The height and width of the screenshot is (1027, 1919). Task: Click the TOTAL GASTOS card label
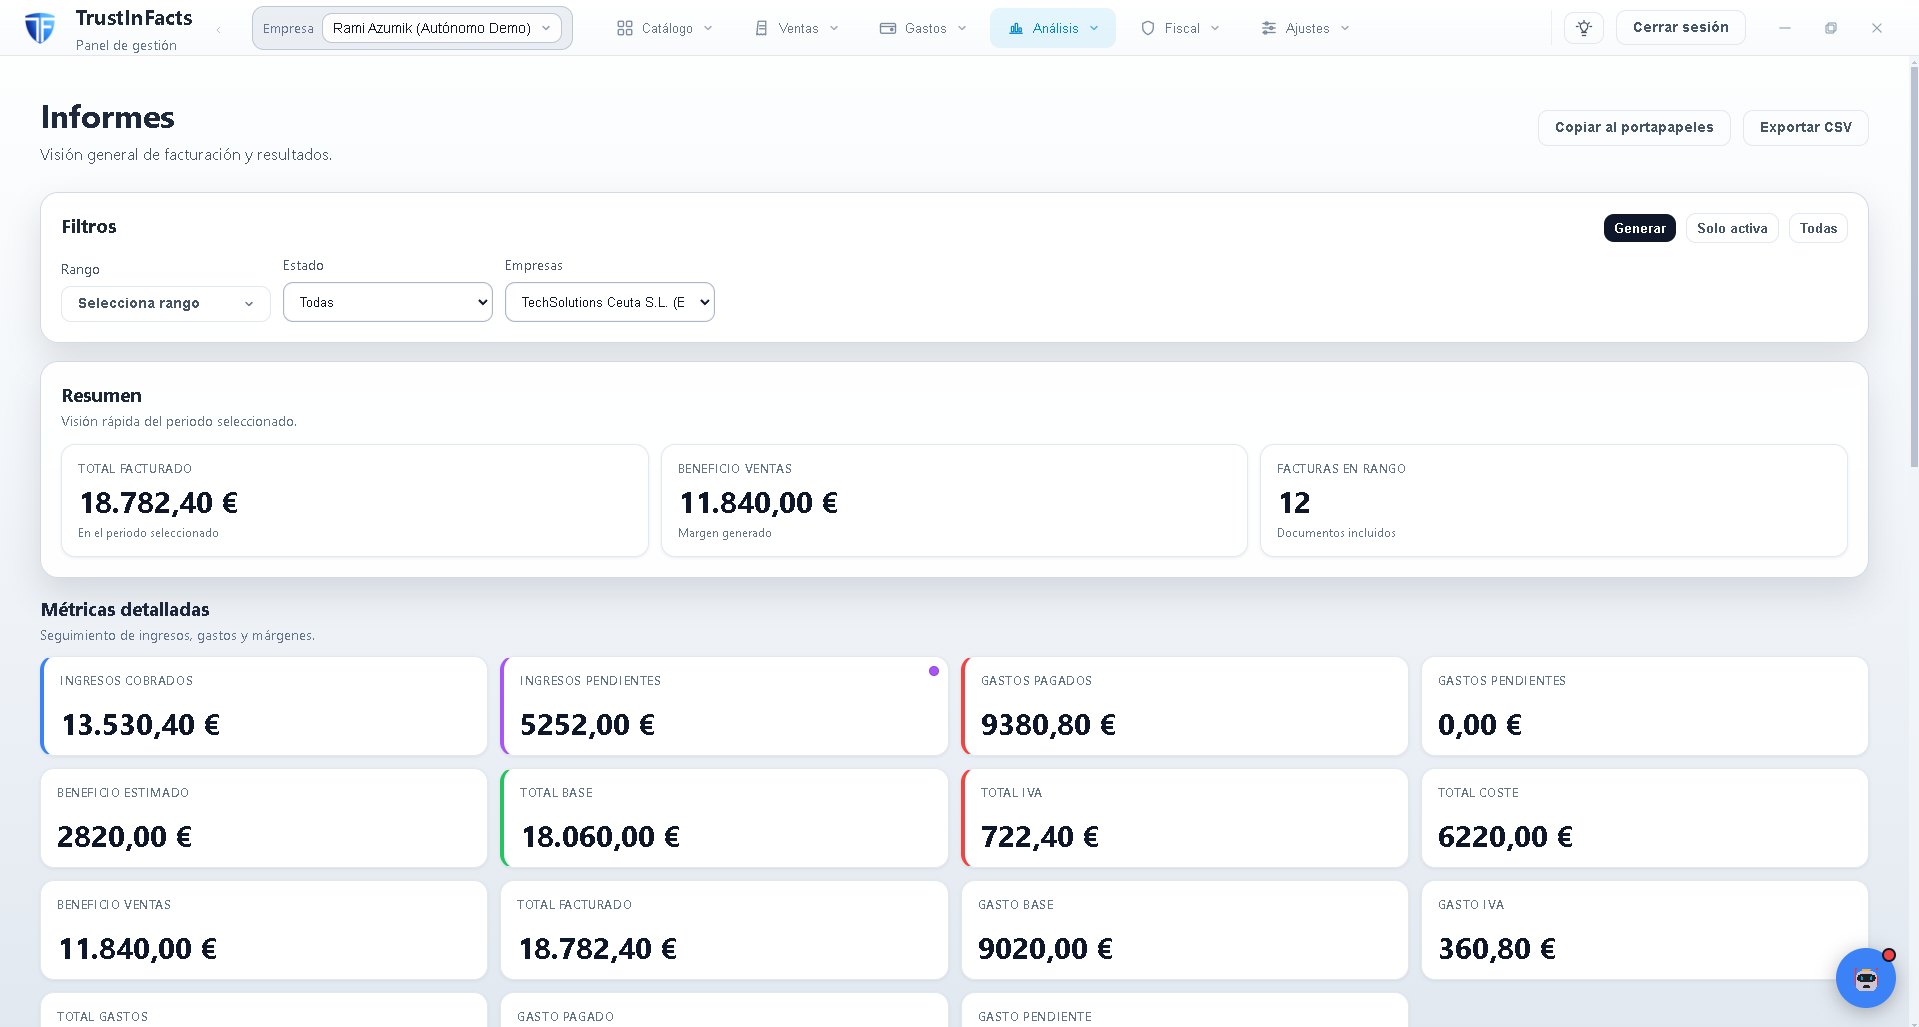(x=102, y=1017)
